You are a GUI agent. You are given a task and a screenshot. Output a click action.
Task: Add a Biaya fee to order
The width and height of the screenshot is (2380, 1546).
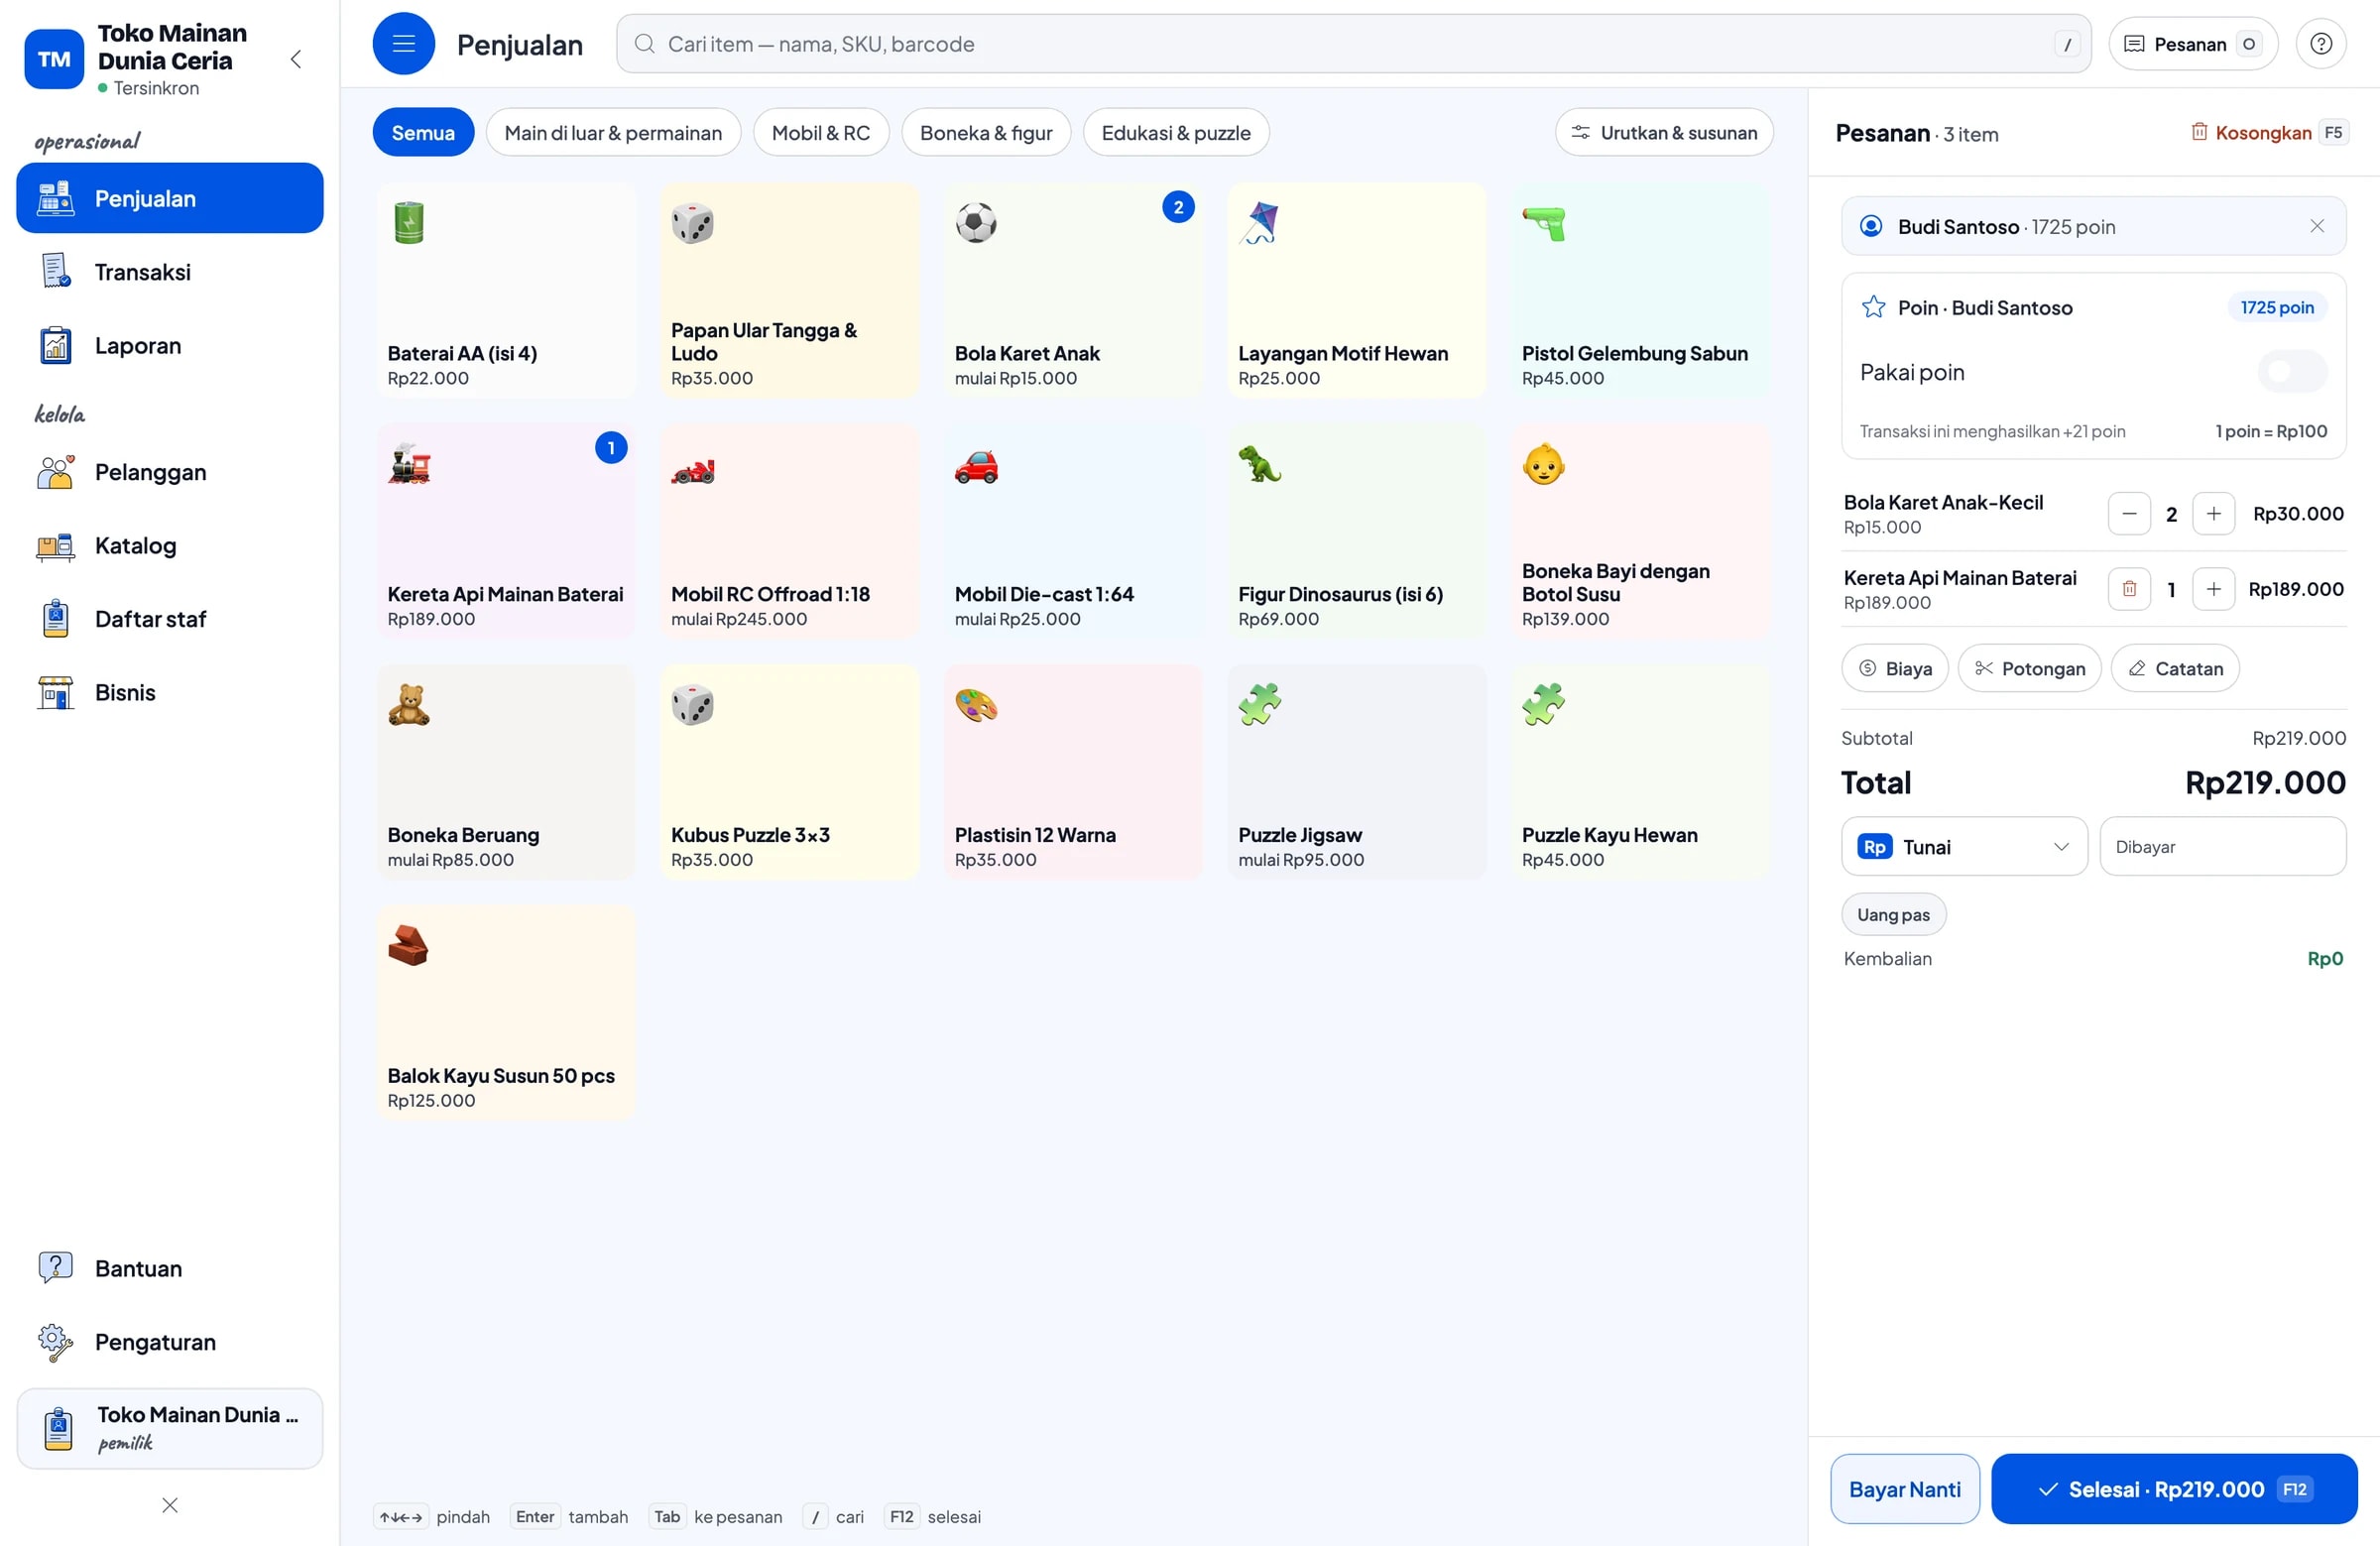[x=1894, y=668]
